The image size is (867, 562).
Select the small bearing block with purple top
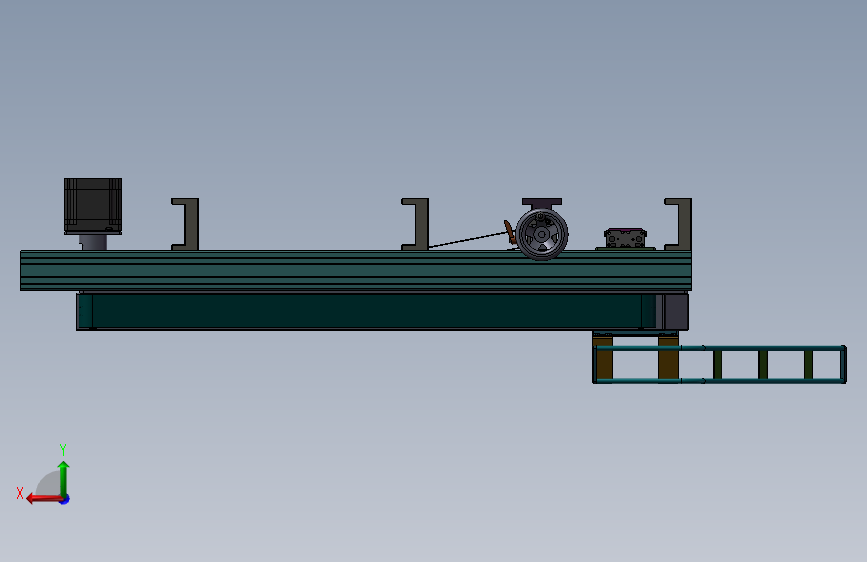click(625, 238)
